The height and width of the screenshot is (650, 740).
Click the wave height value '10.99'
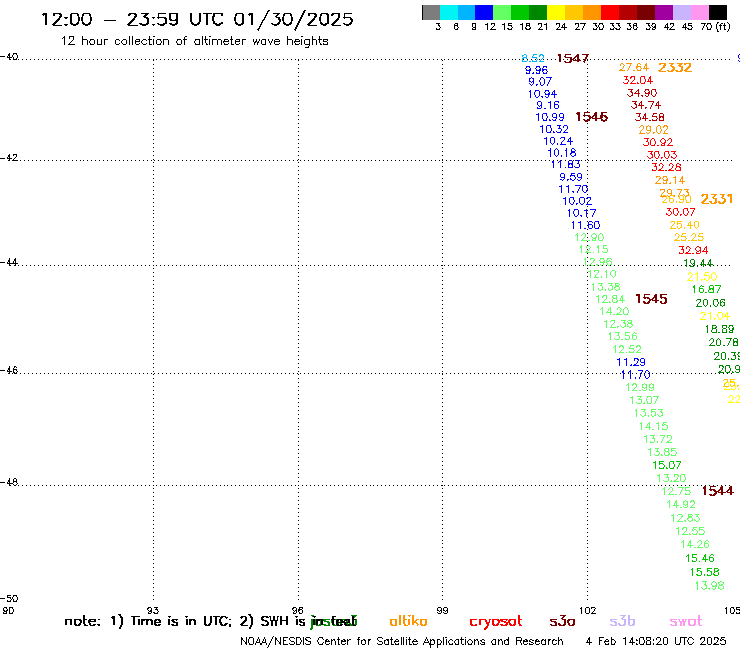[x=550, y=117]
